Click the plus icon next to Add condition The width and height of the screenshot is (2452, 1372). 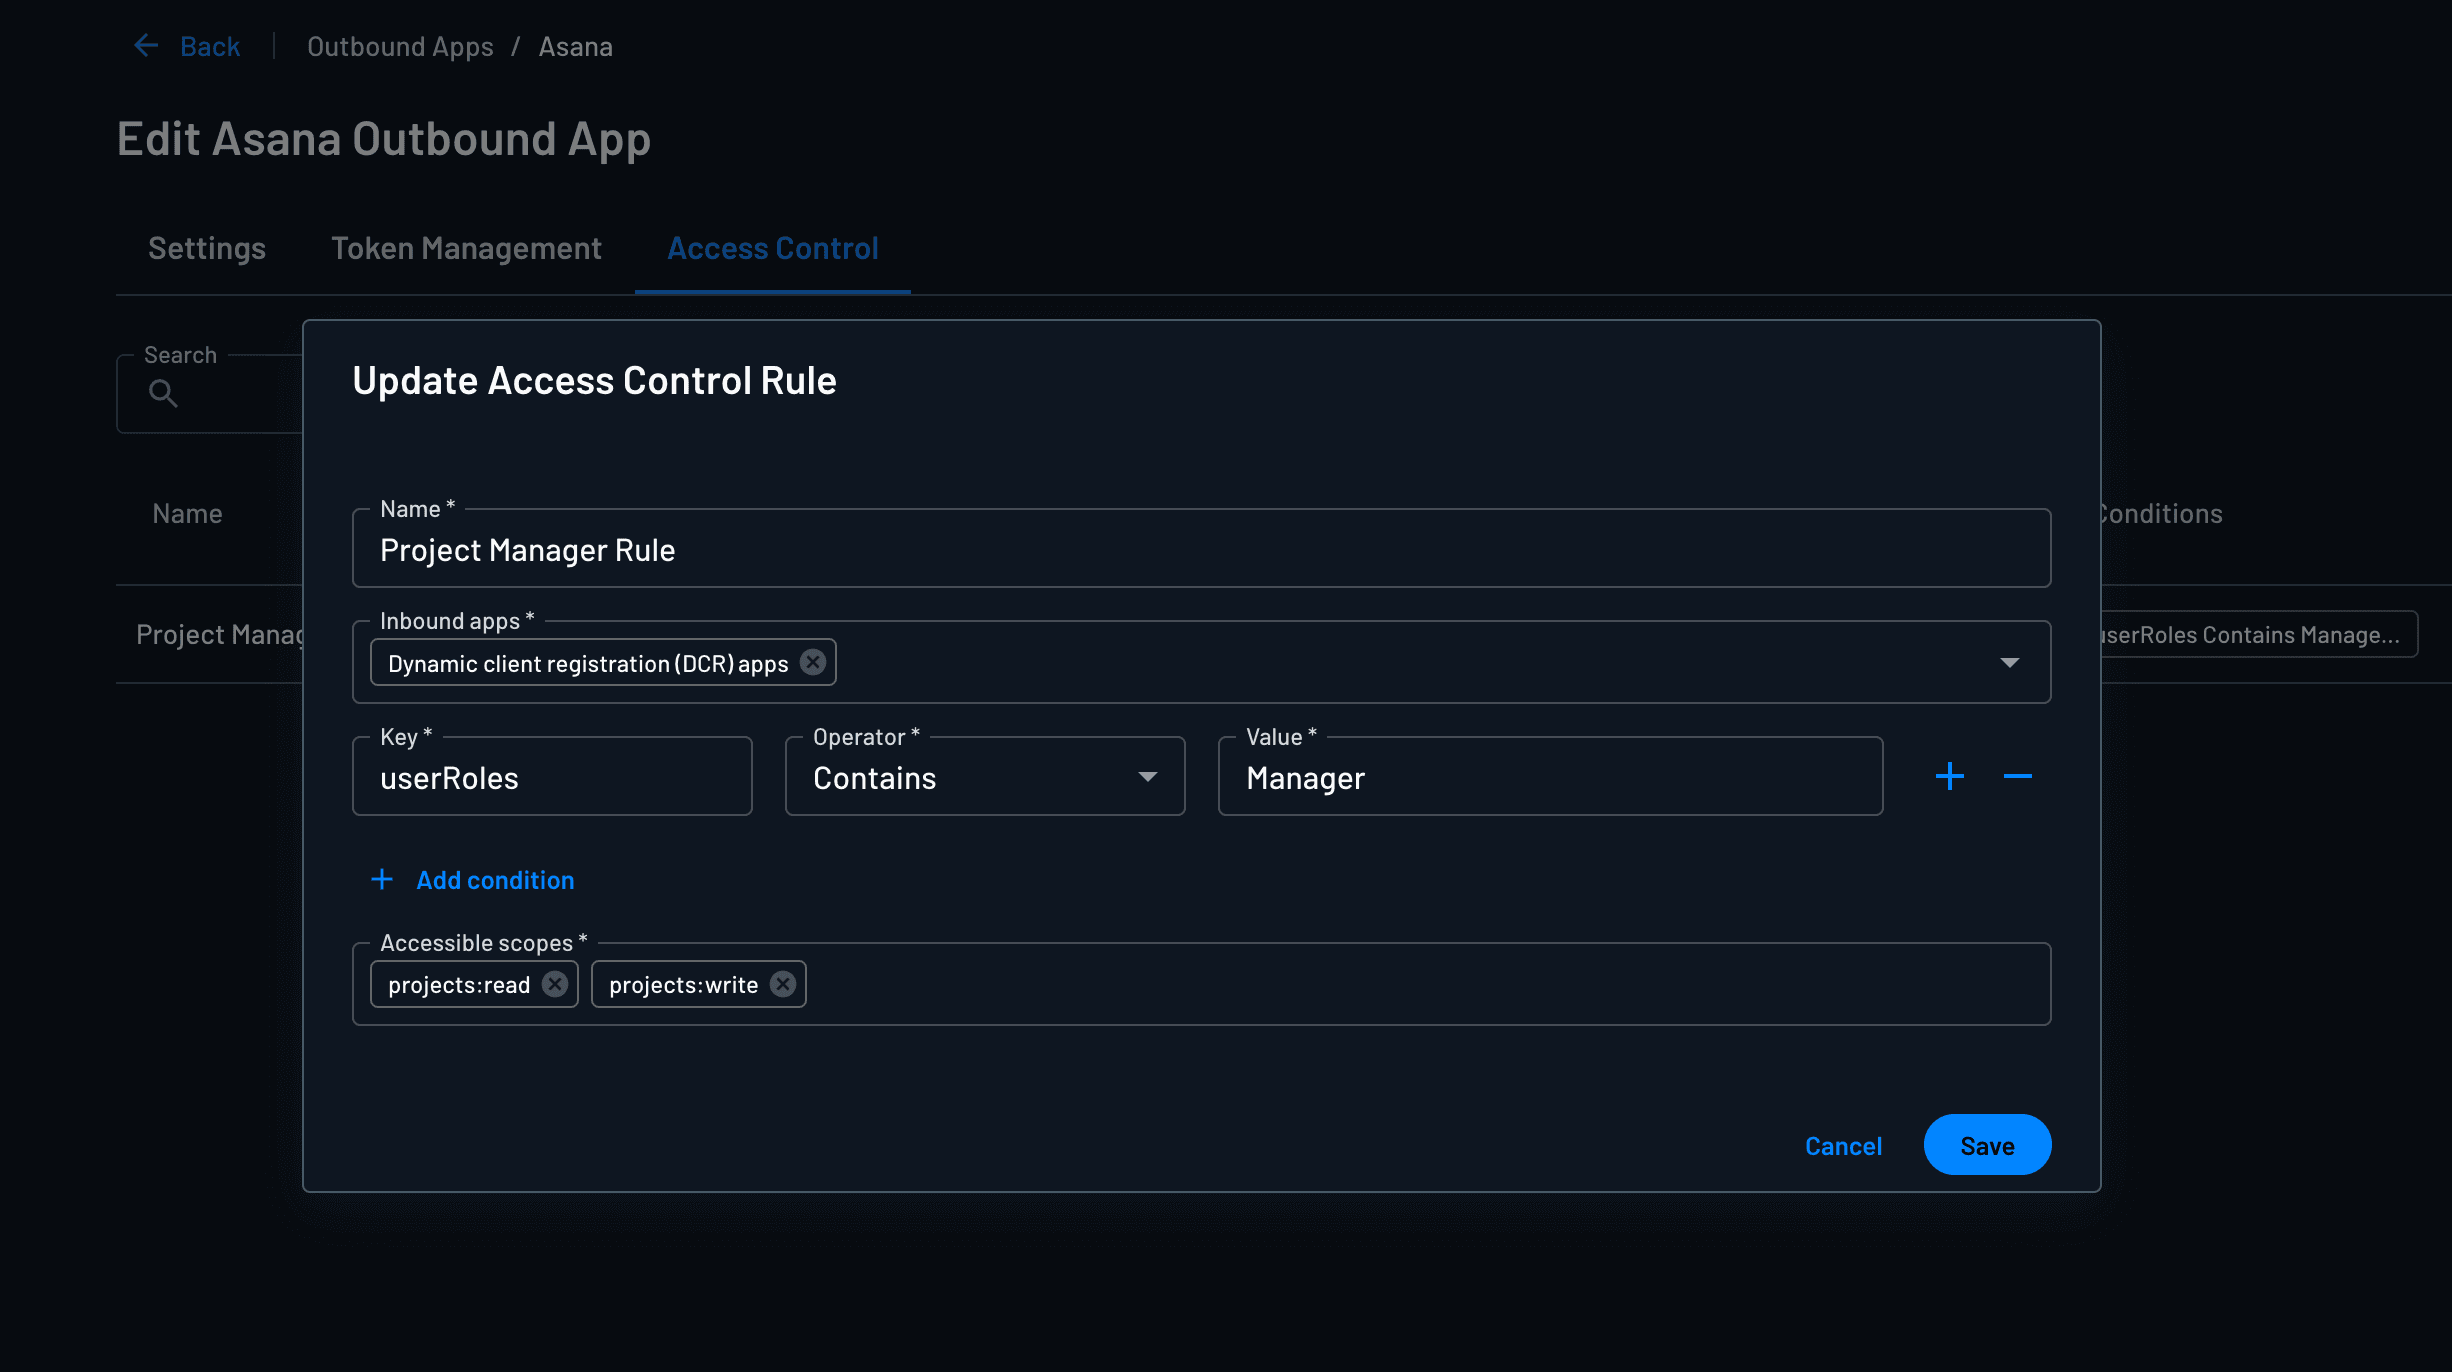tap(382, 880)
